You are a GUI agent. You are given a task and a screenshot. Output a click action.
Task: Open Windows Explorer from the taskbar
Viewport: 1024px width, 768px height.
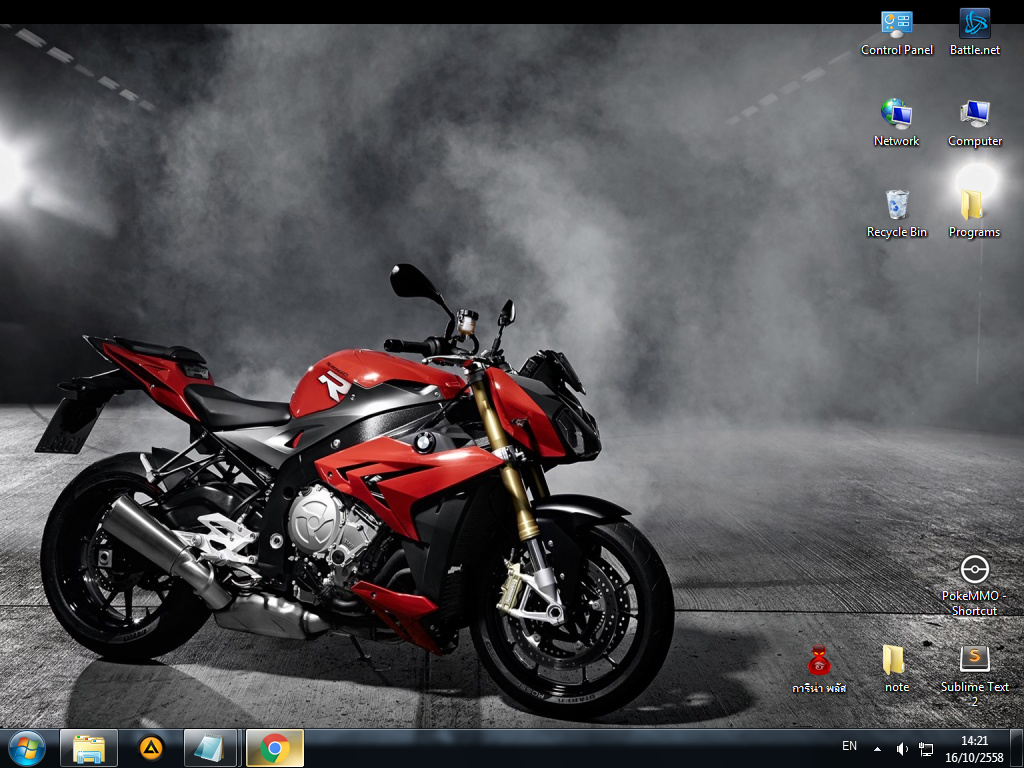[89, 748]
